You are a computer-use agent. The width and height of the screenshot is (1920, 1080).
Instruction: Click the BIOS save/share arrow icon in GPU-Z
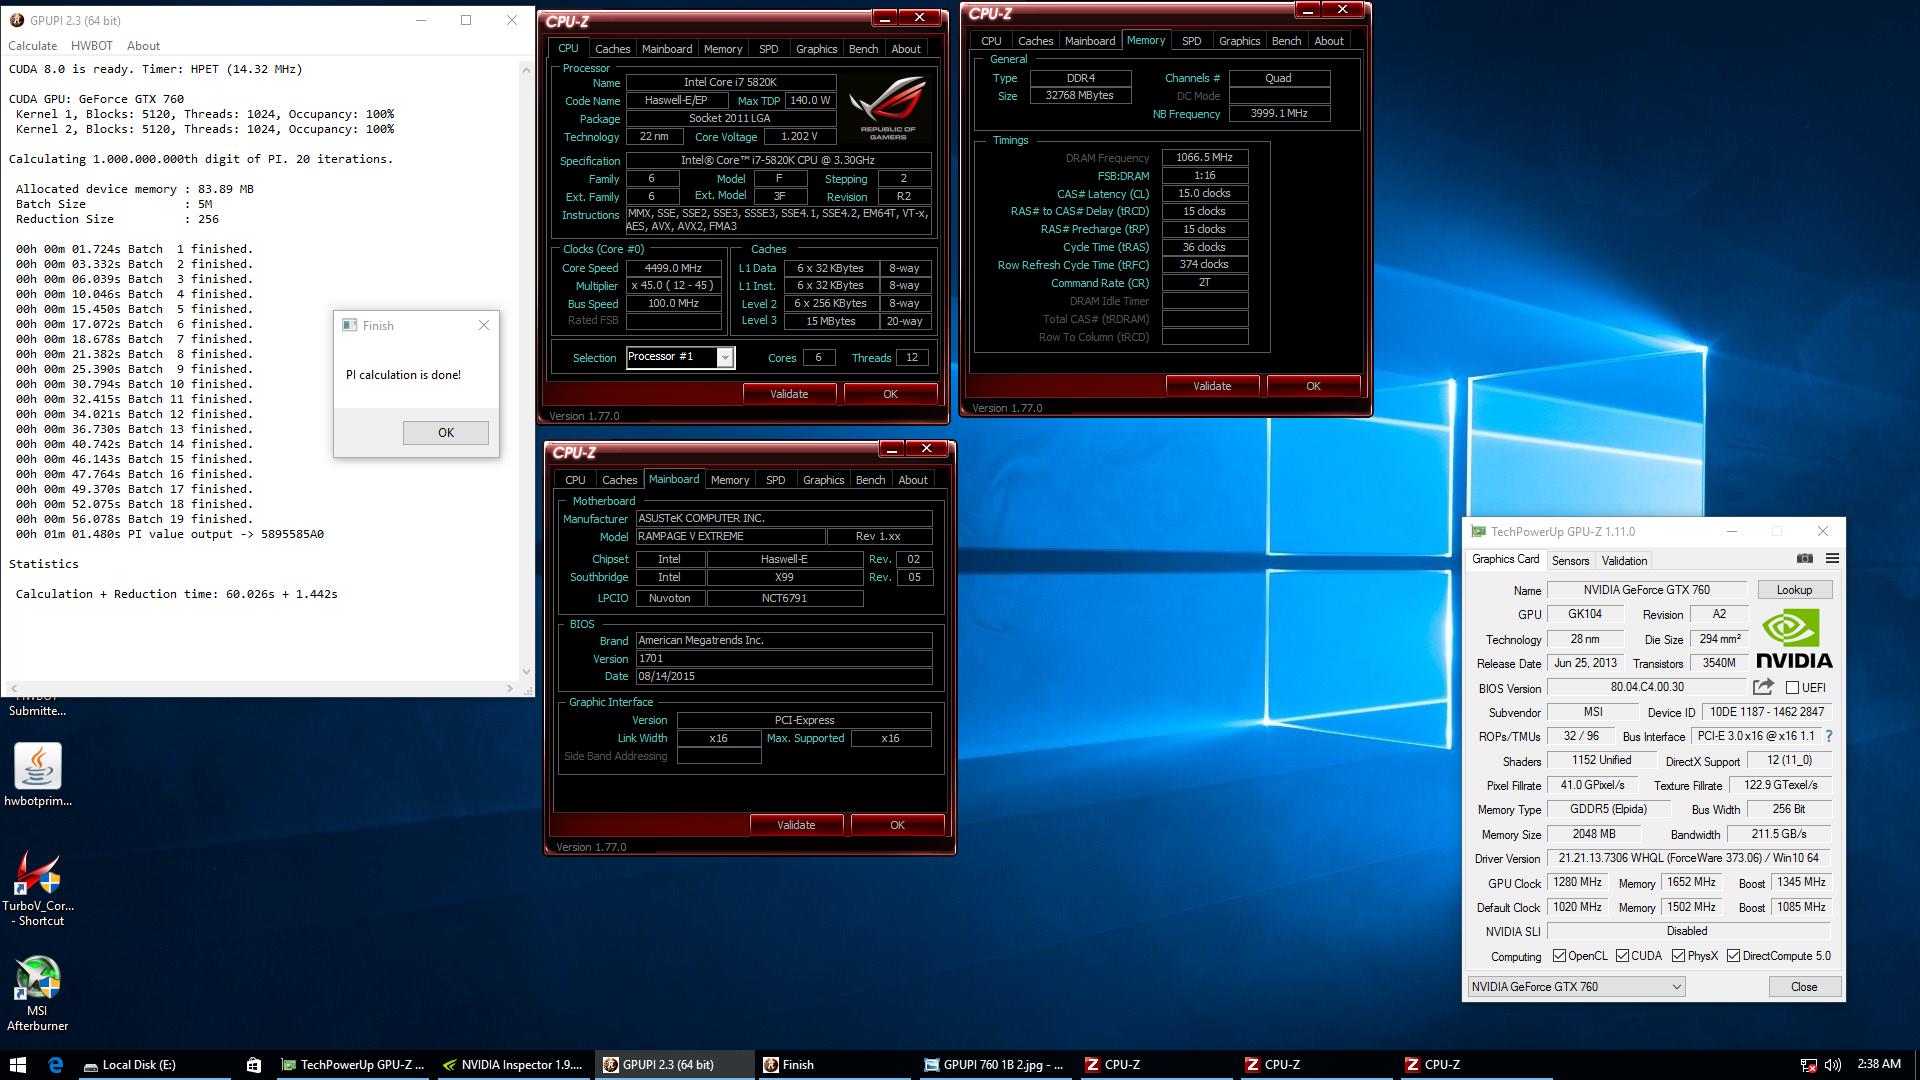[1763, 687]
